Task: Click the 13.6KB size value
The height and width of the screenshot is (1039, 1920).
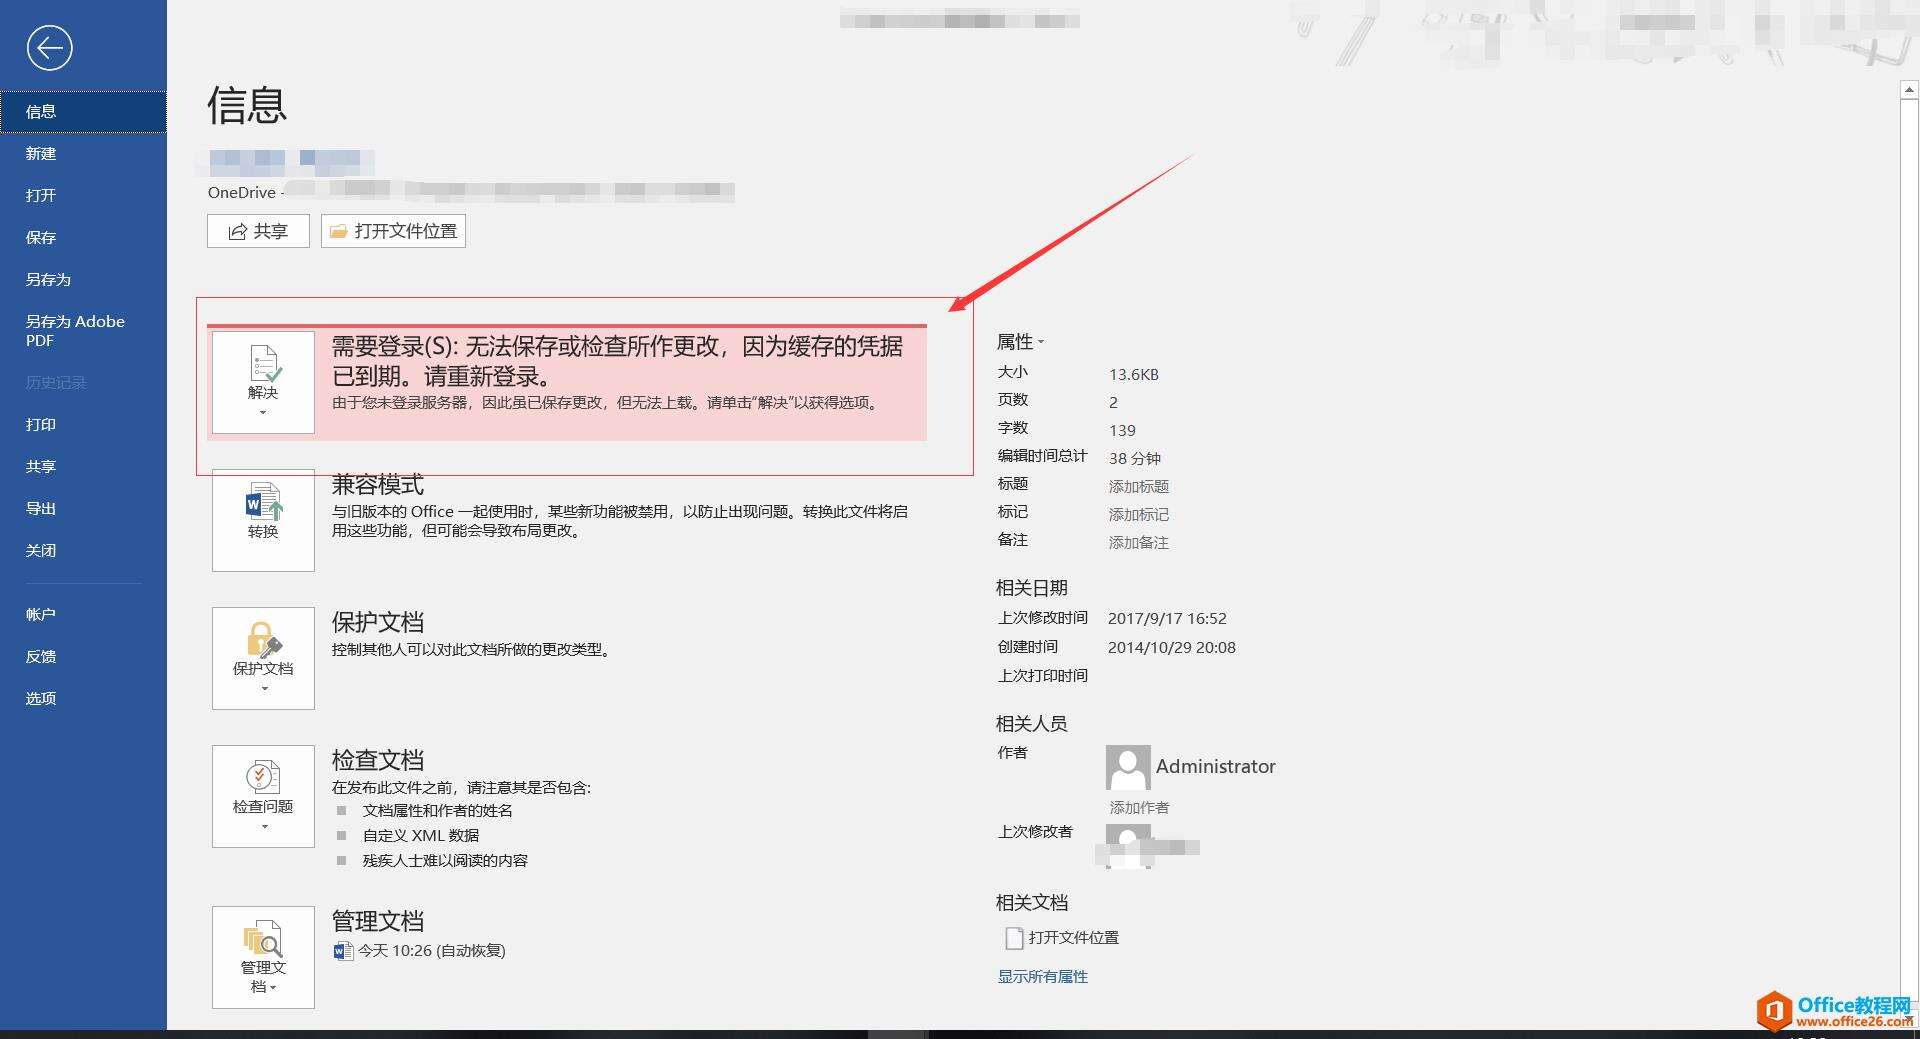Action: pos(1134,375)
